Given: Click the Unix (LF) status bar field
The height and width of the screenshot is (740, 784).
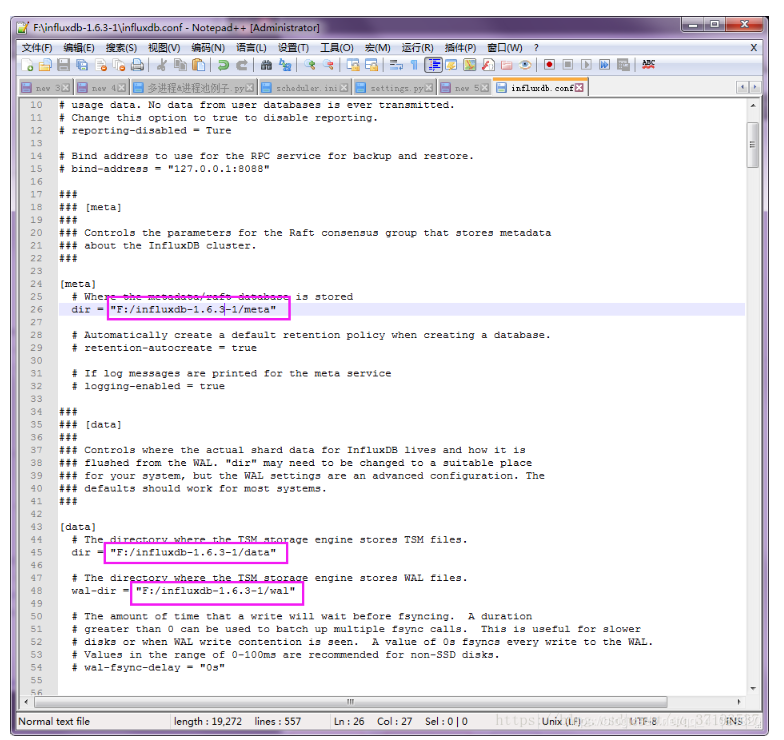Looking at the screenshot, I should click(x=561, y=722).
